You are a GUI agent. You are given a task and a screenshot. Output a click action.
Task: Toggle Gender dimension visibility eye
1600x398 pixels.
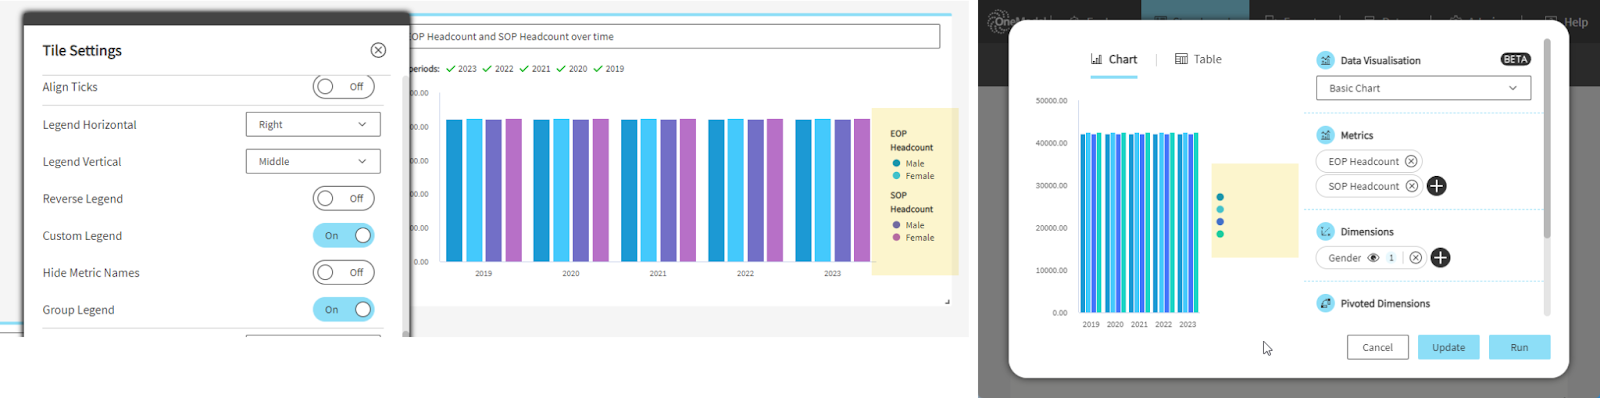pos(1374,258)
